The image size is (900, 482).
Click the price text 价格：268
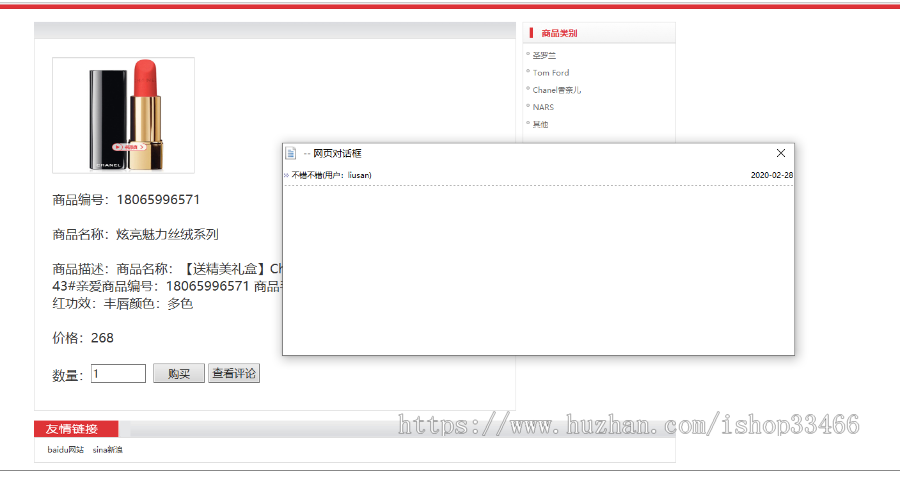click(83, 338)
